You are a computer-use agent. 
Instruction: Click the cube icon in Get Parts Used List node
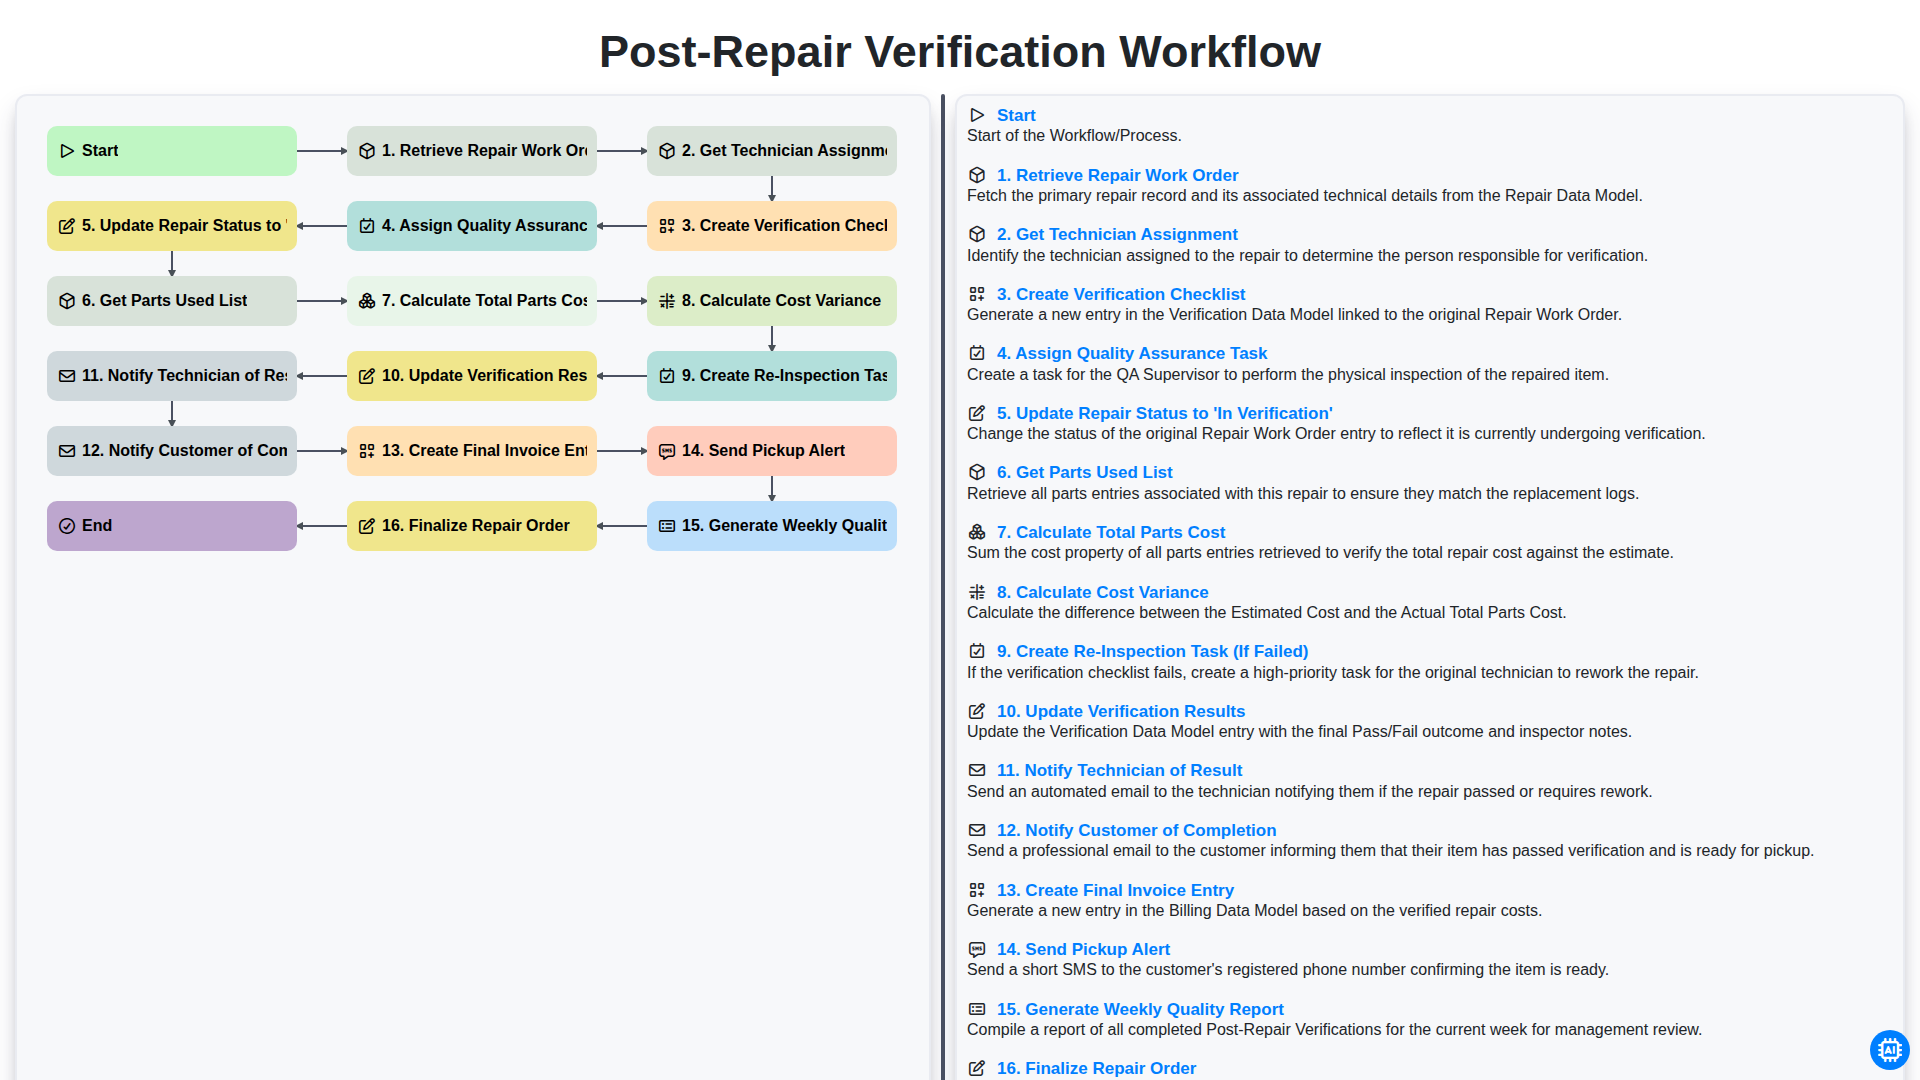67,301
